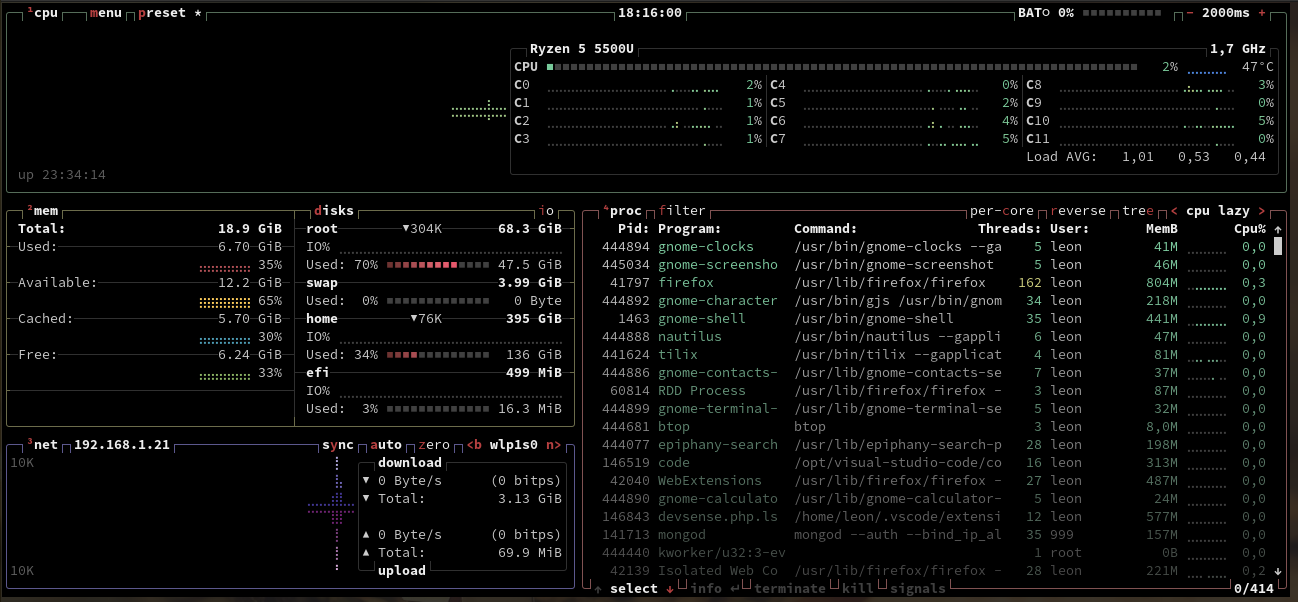Viewport: 1298px width, 602px height.
Task: Click left arrow before cpu lazy sort
Action: pos(1174,211)
